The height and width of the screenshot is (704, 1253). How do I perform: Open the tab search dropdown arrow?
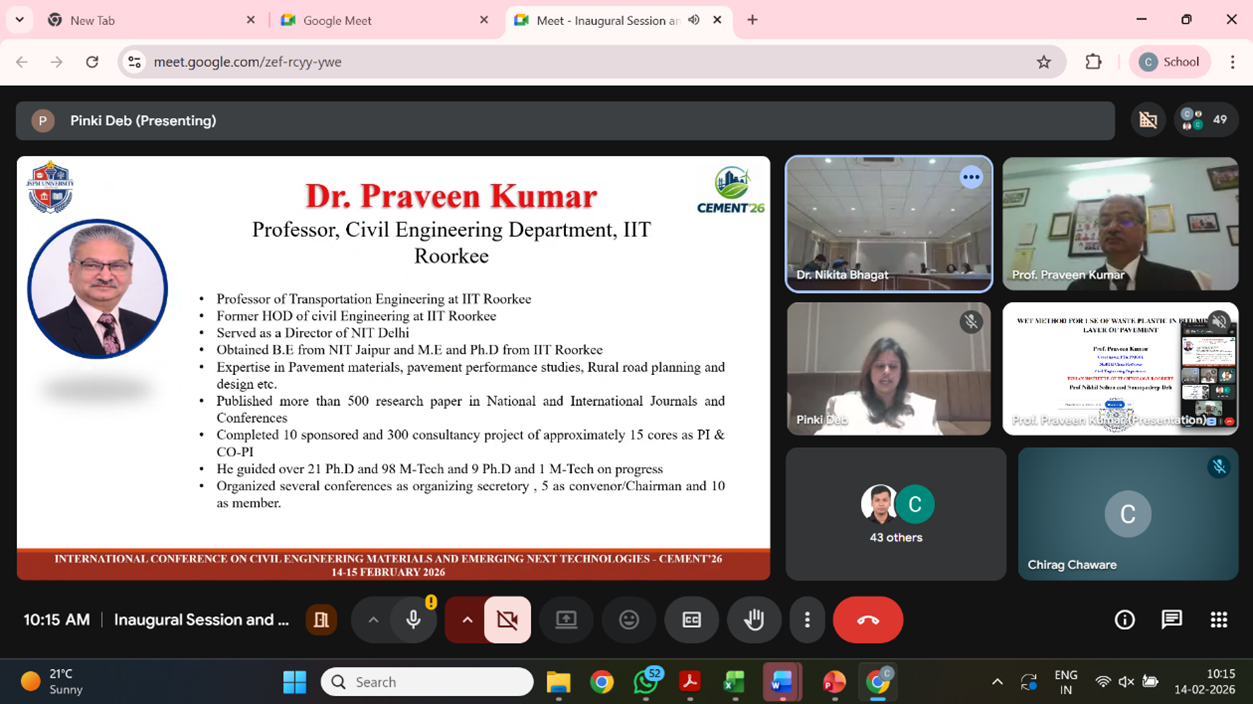[19, 20]
